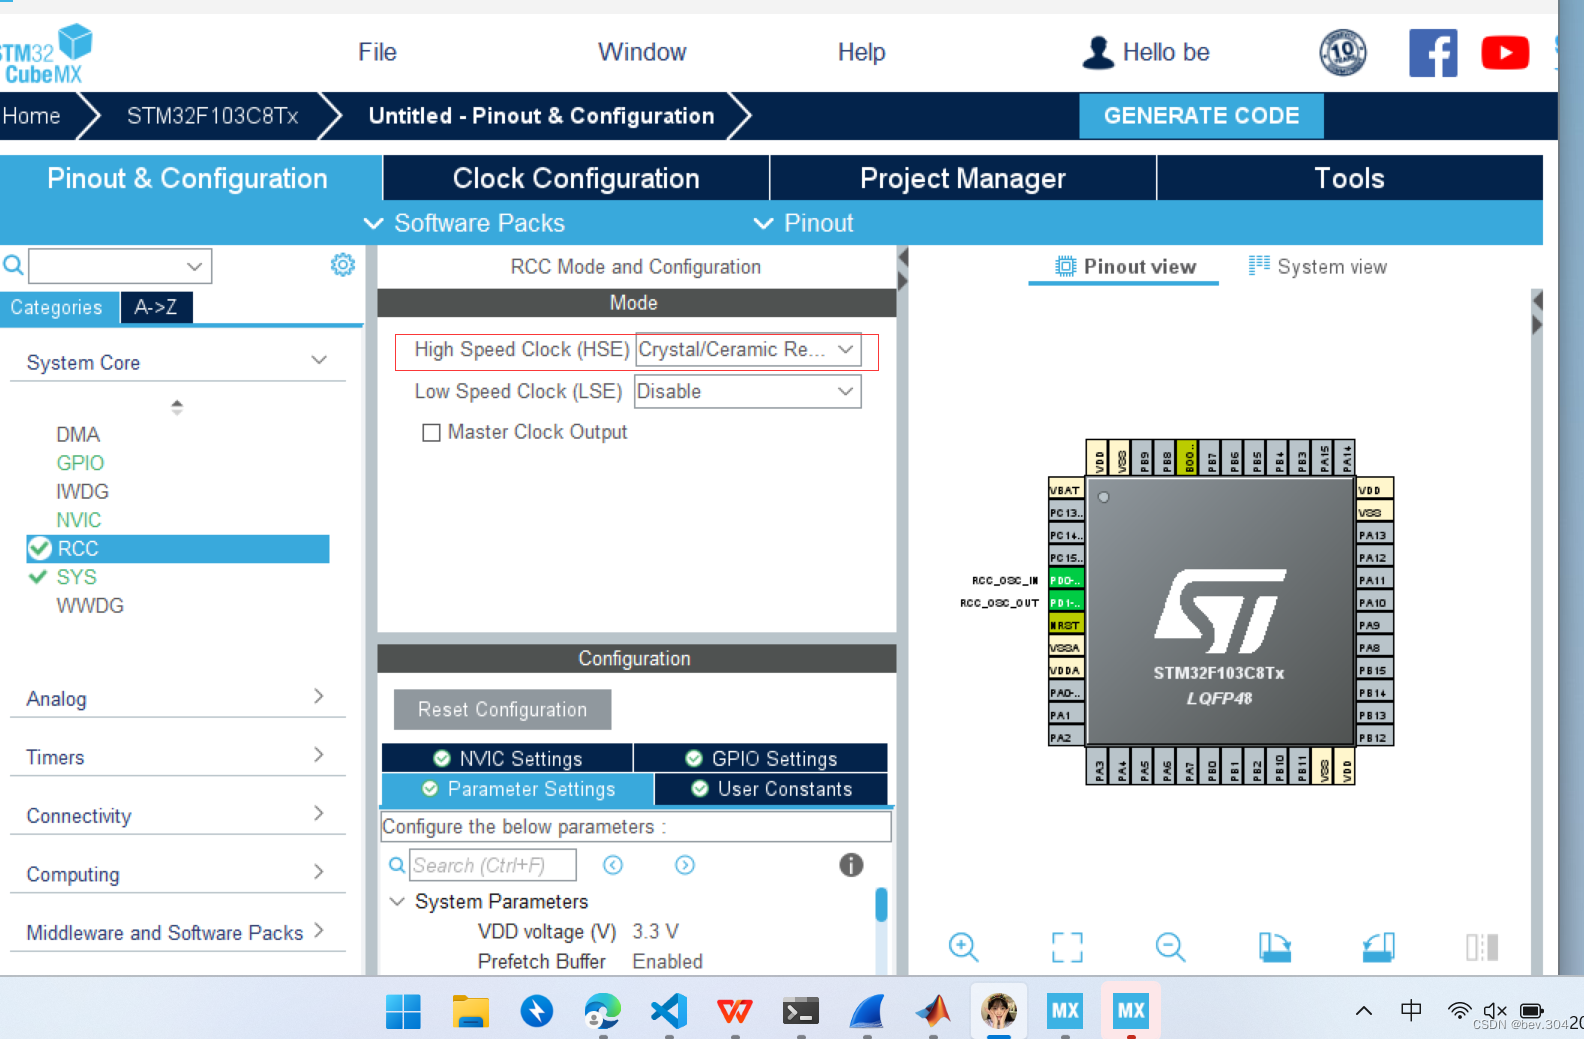Image resolution: width=1584 pixels, height=1039 pixels.
Task: Click the PD0 RCC_OSC_IN pin on the chip
Action: pos(1066,580)
